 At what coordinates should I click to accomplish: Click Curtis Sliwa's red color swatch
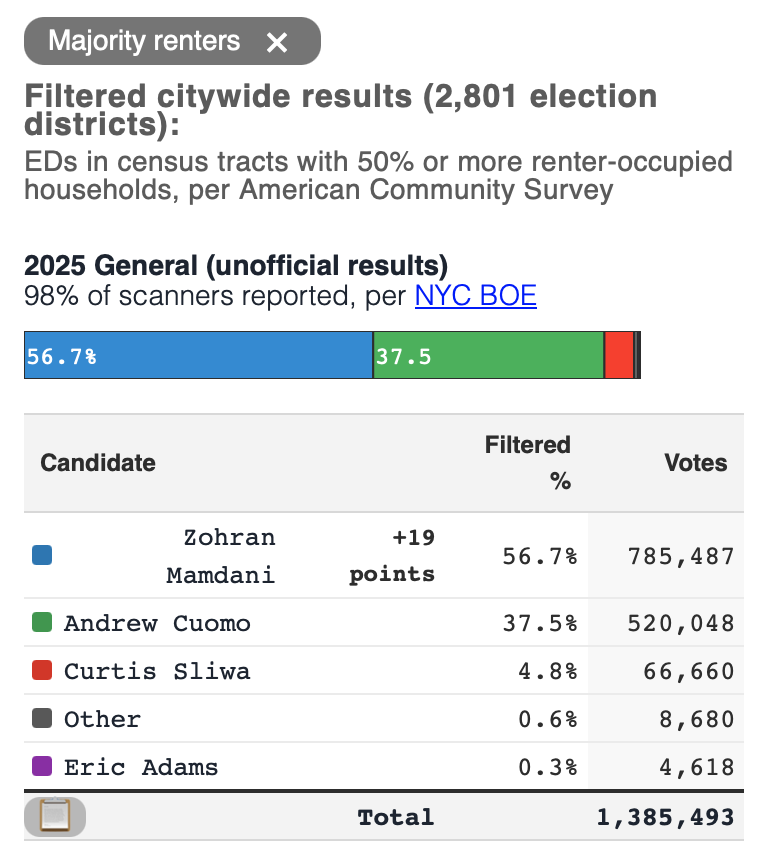point(42,671)
